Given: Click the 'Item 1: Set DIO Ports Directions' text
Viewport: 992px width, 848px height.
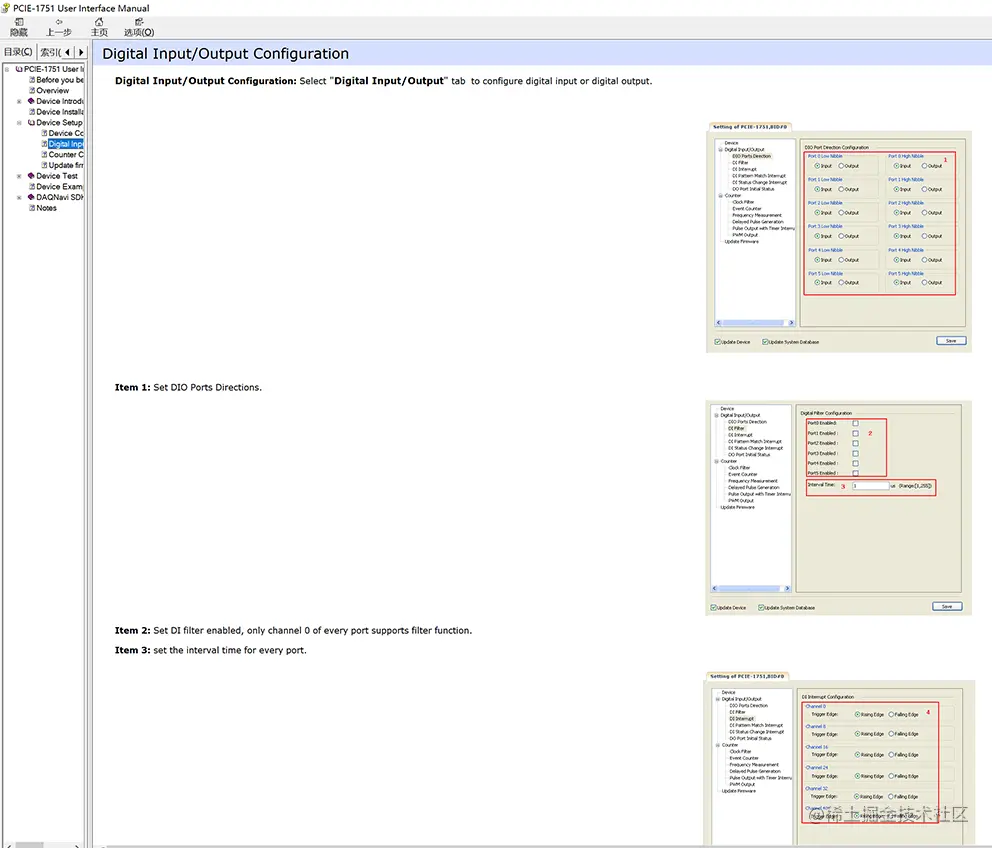Looking at the screenshot, I should (x=188, y=387).
